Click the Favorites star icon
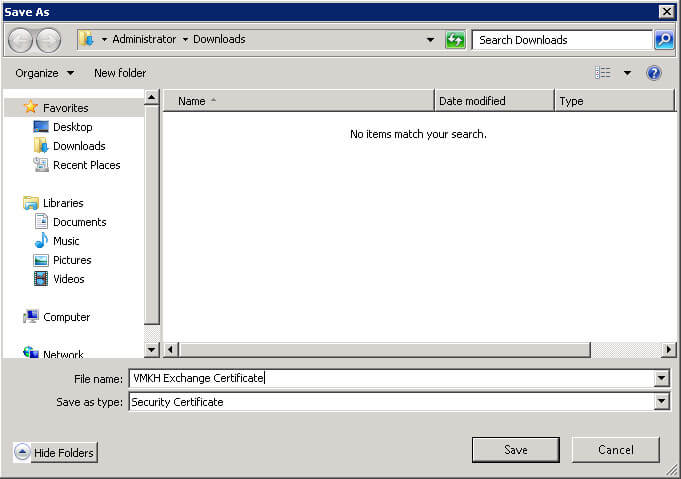The height and width of the screenshot is (479, 681). (x=30, y=107)
